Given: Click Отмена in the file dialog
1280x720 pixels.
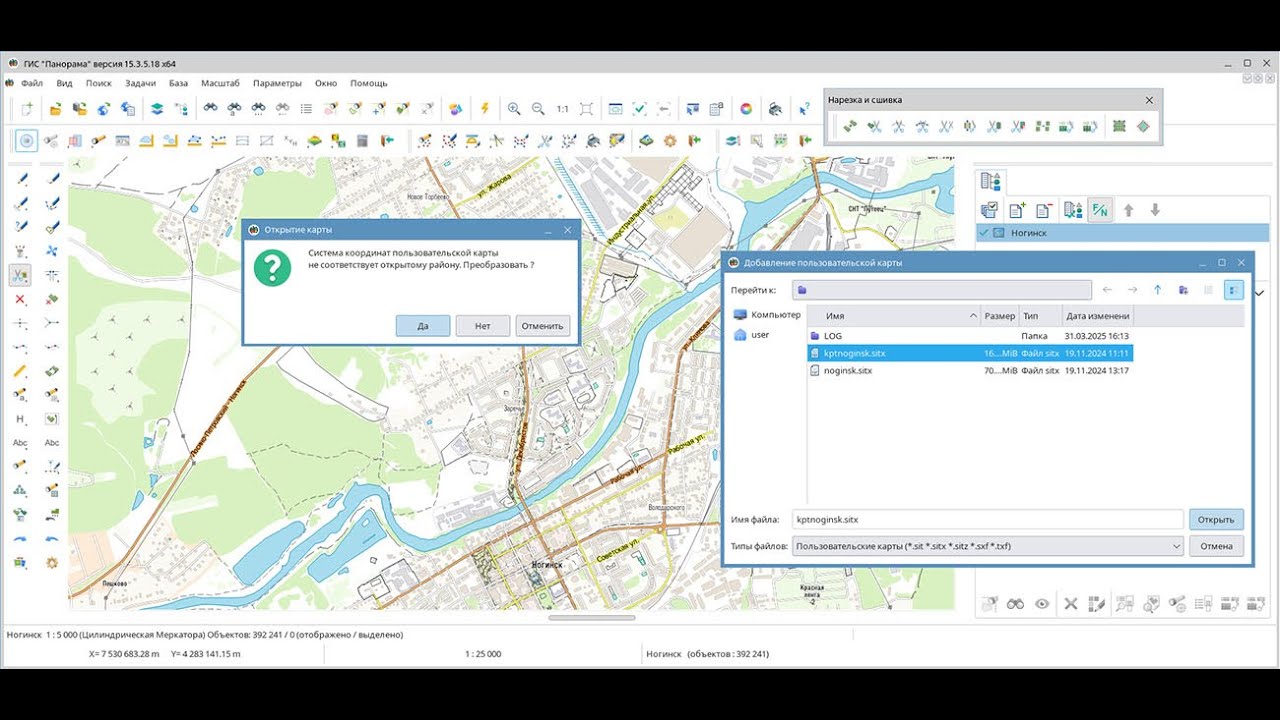Looking at the screenshot, I should coord(1216,546).
